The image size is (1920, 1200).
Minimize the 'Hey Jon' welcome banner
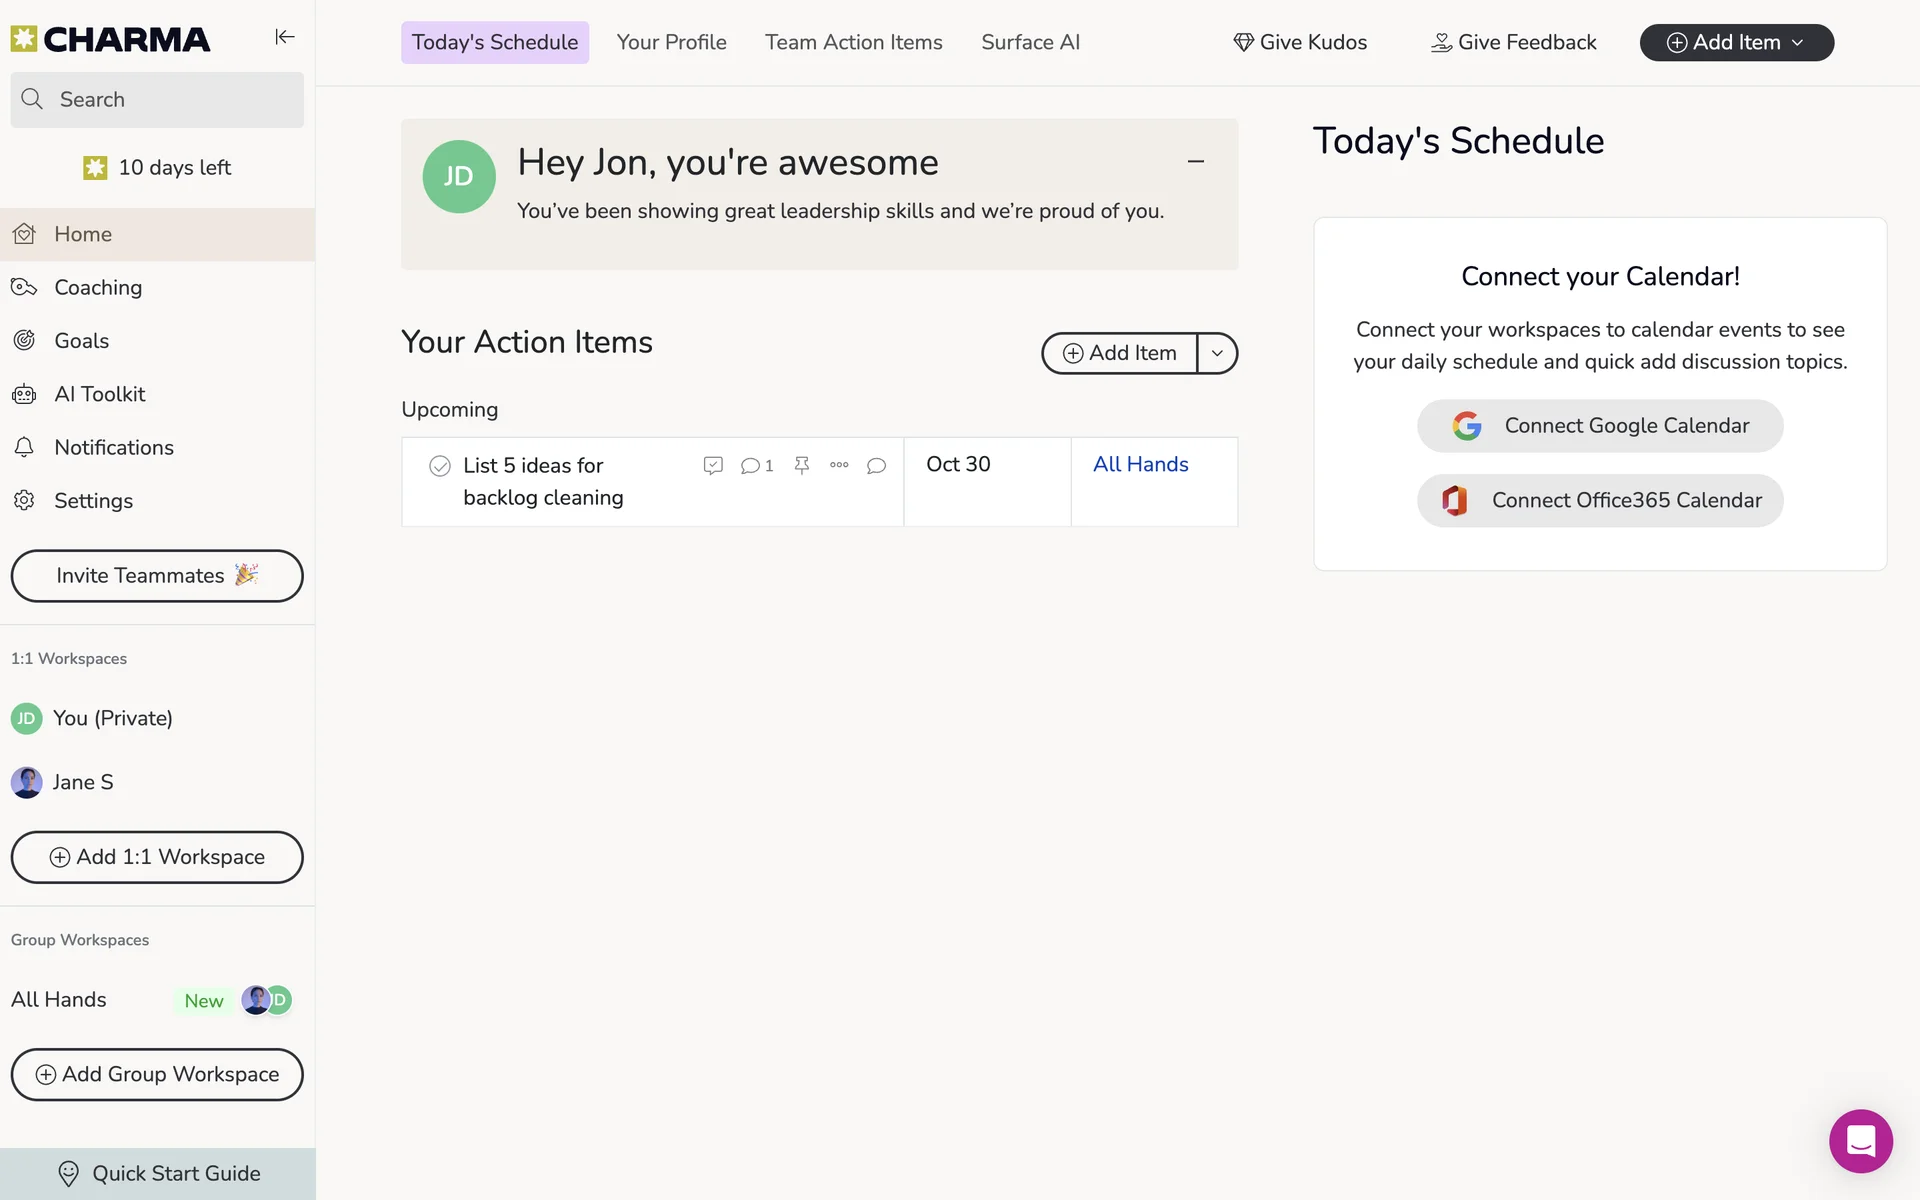[x=1195, y=161]
